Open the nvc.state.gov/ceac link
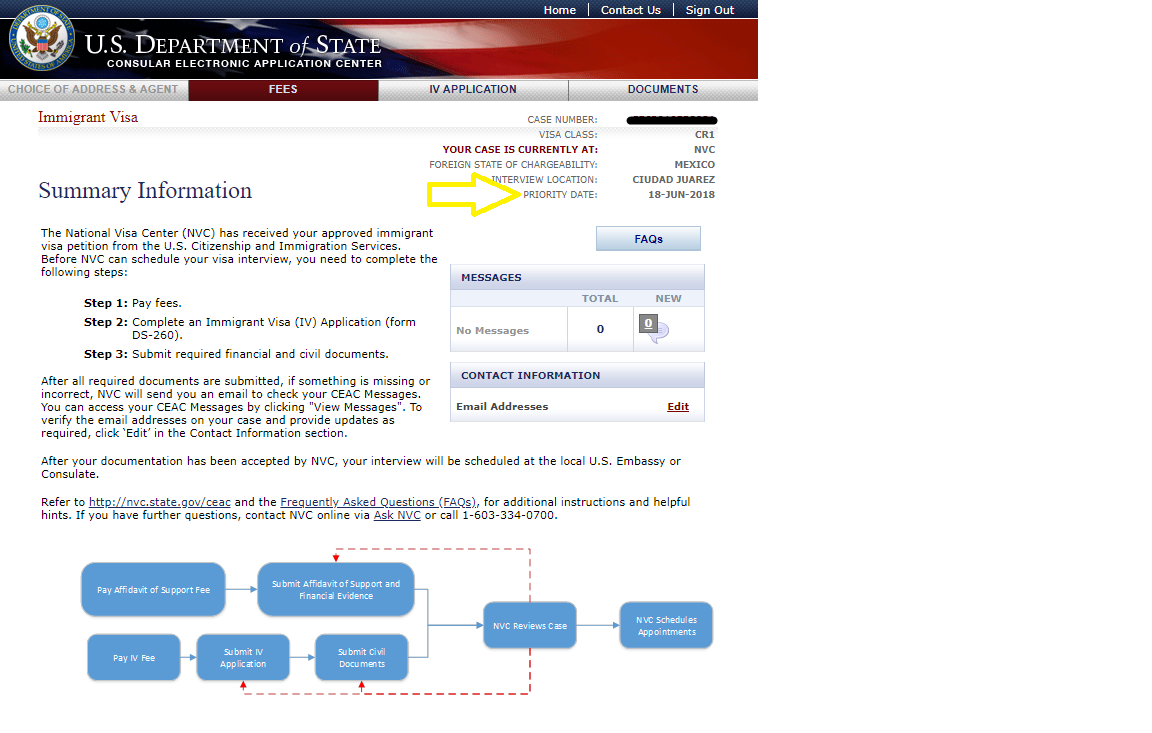This screenshot has height=733, width=1152. click(159, 502)
